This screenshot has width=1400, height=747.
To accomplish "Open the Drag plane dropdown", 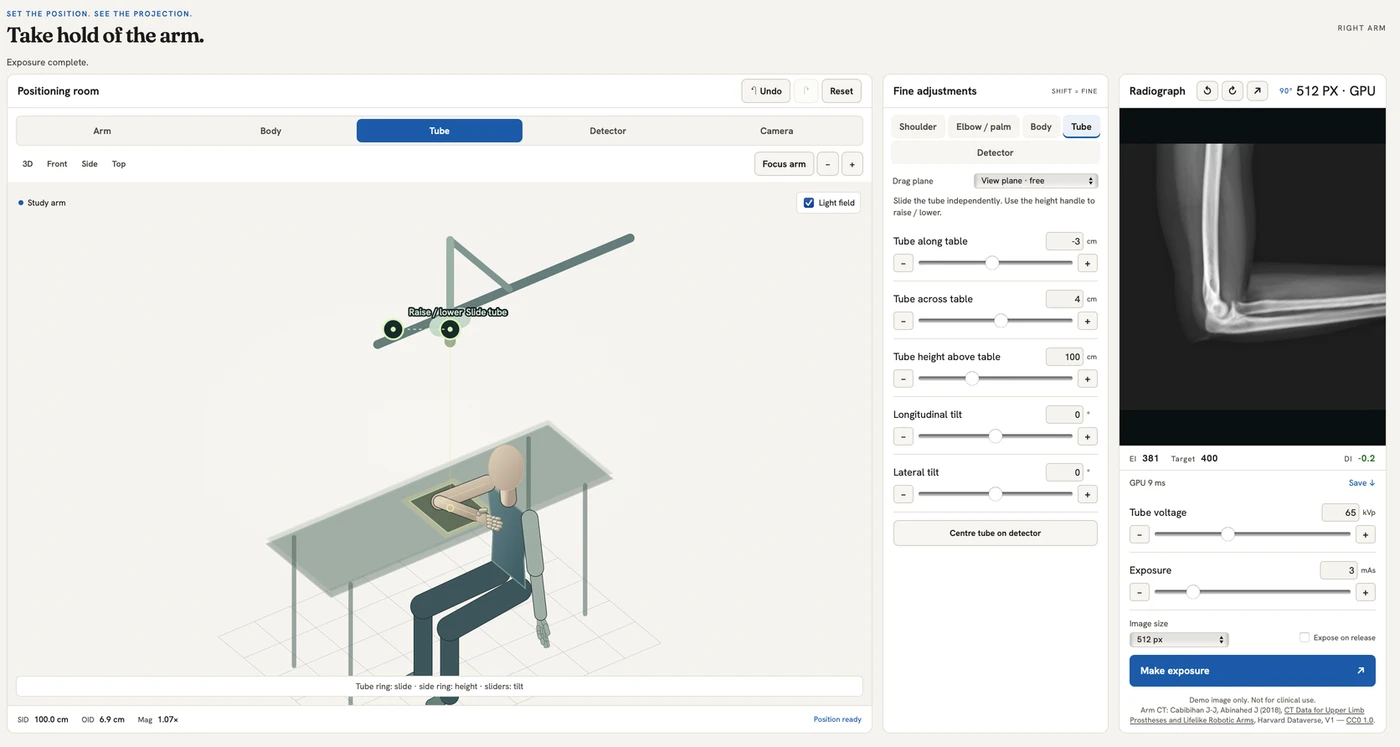I will [x=1036, y=181].
